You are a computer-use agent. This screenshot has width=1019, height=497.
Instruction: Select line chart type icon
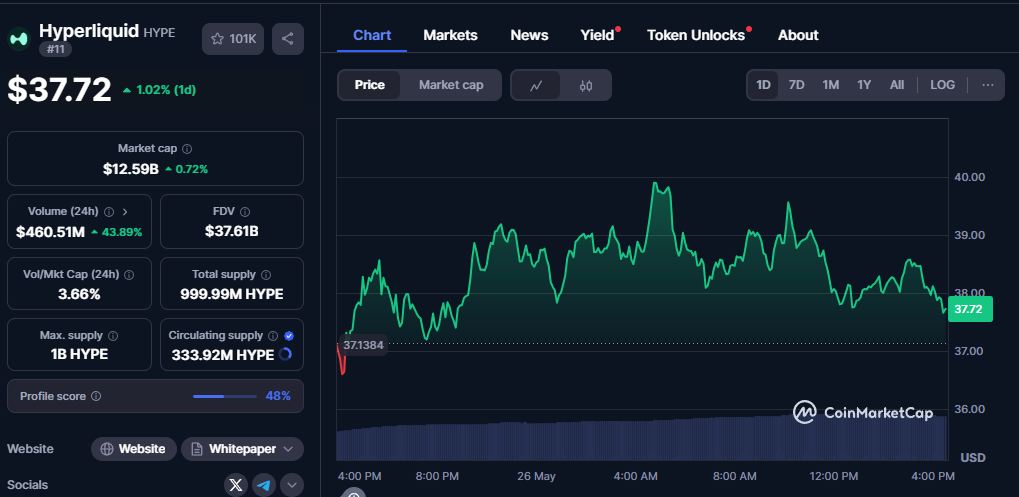pyautogui.click(x=536, y=85)
